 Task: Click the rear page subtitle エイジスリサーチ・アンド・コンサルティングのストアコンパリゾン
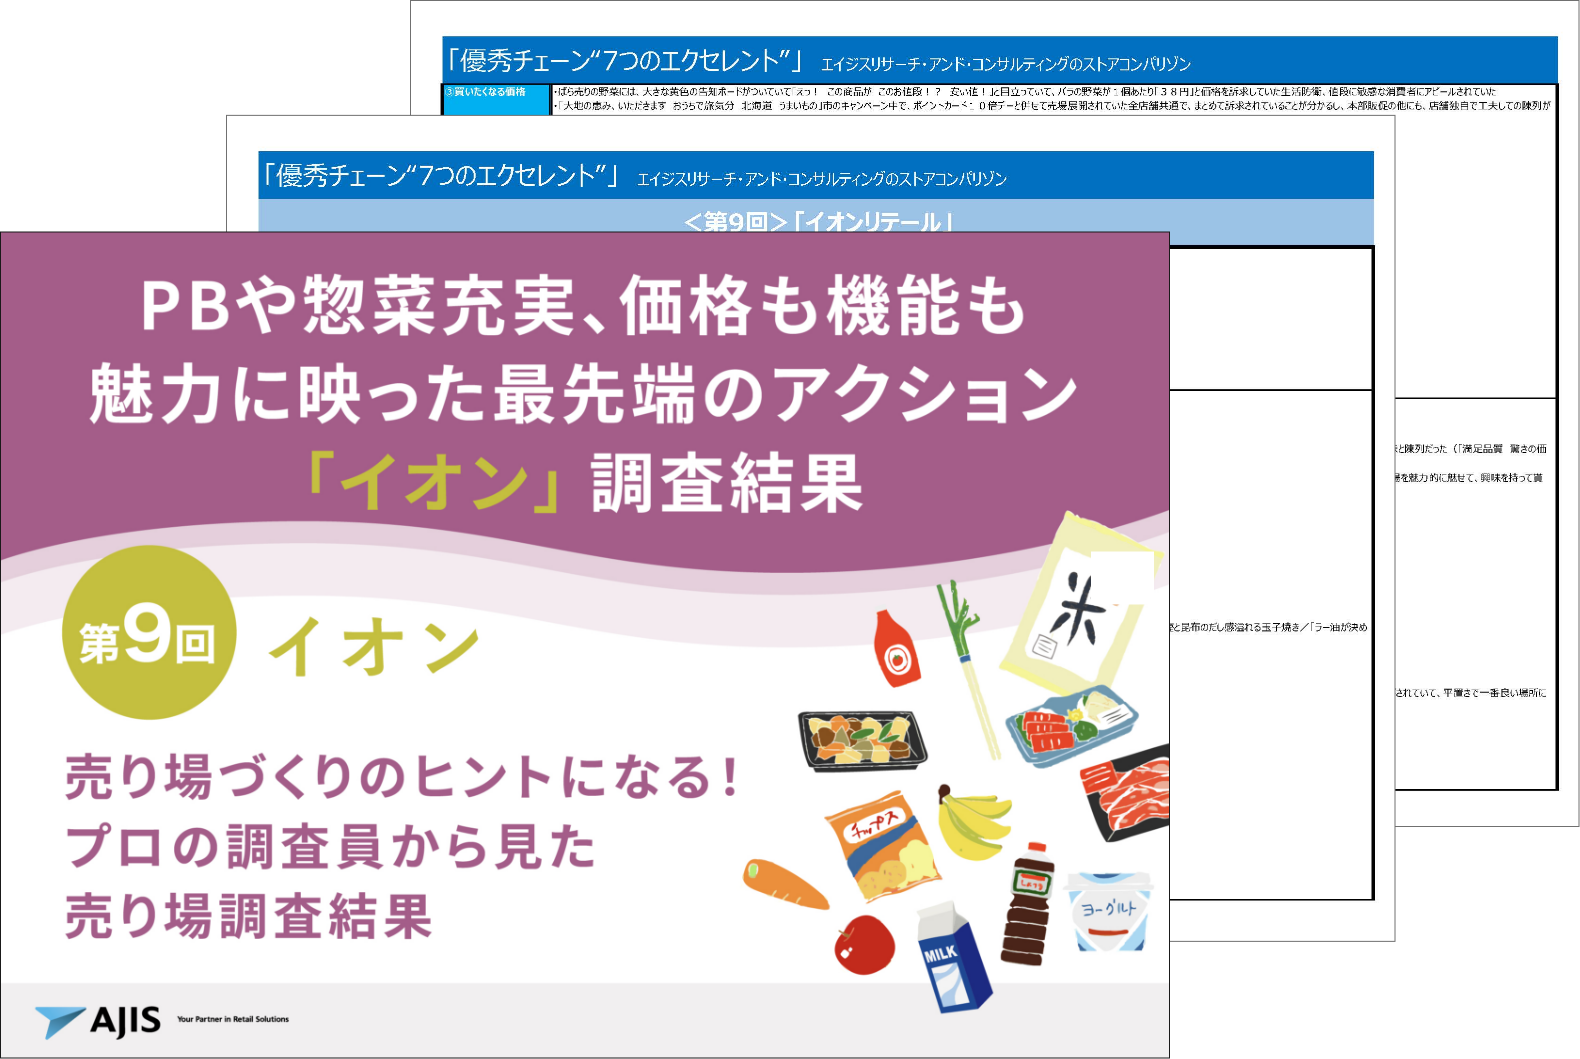point(1006,64)
